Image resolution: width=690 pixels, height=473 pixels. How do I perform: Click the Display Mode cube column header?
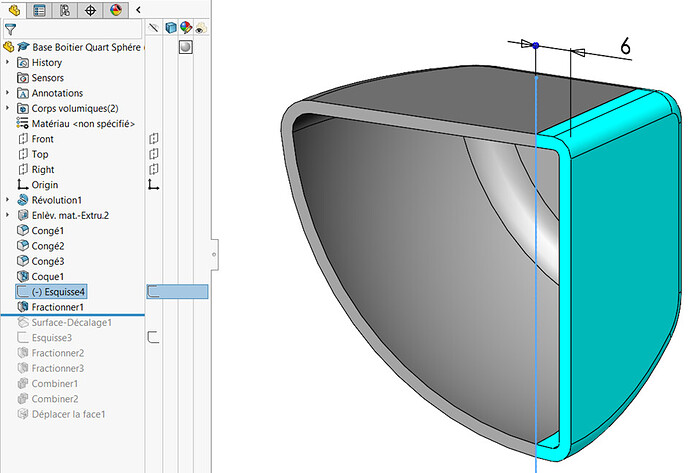(170, 29)
